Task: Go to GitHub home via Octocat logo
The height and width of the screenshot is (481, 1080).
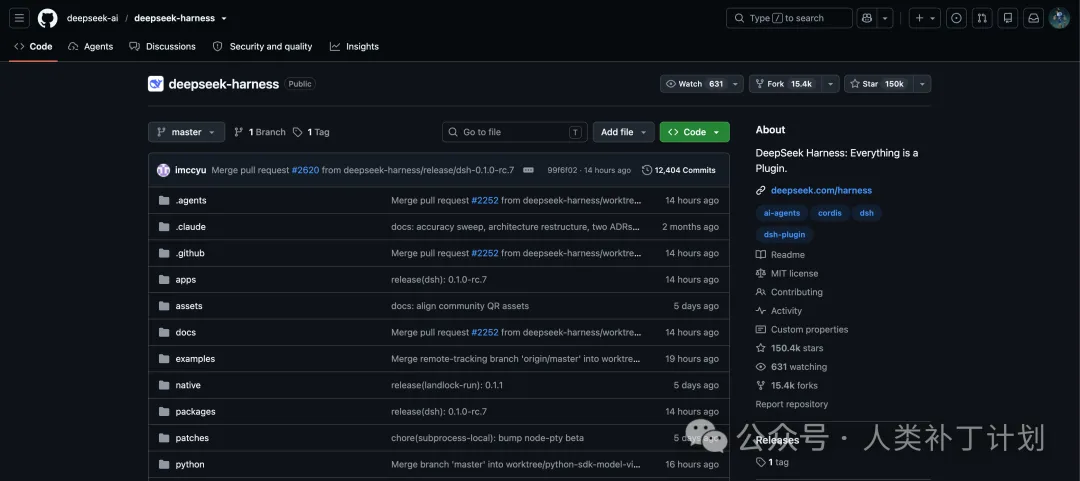Action: coord(48,18)
